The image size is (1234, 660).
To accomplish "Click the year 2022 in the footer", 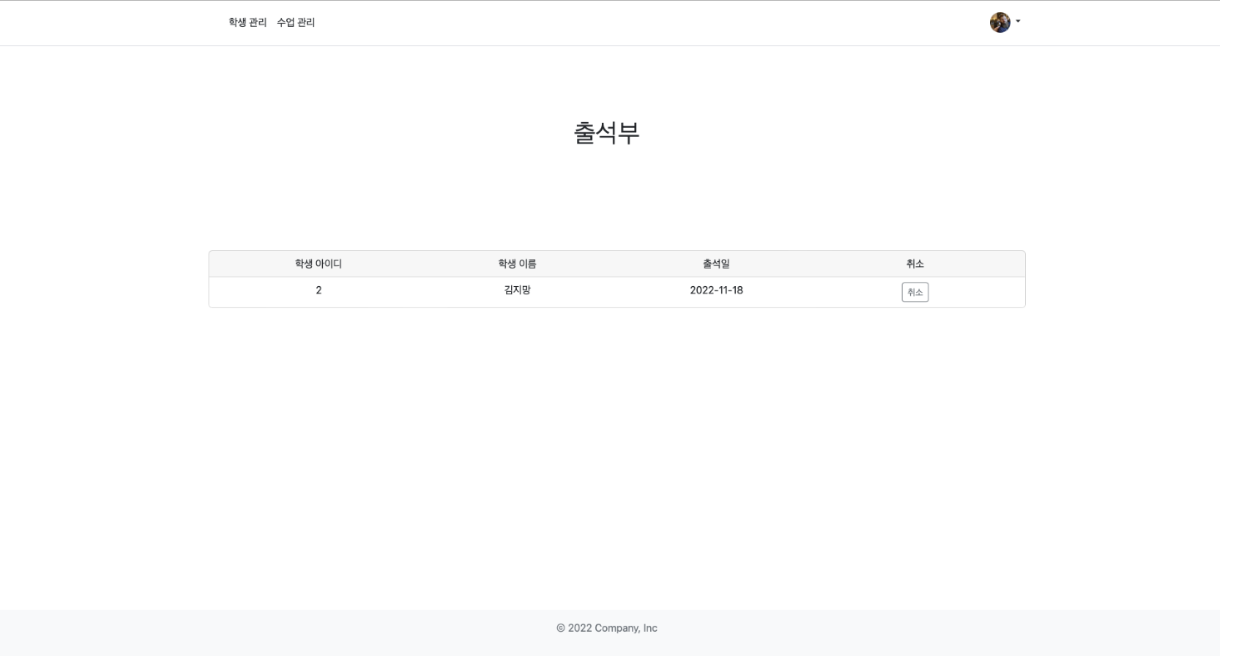I will (x=581, y=629).
